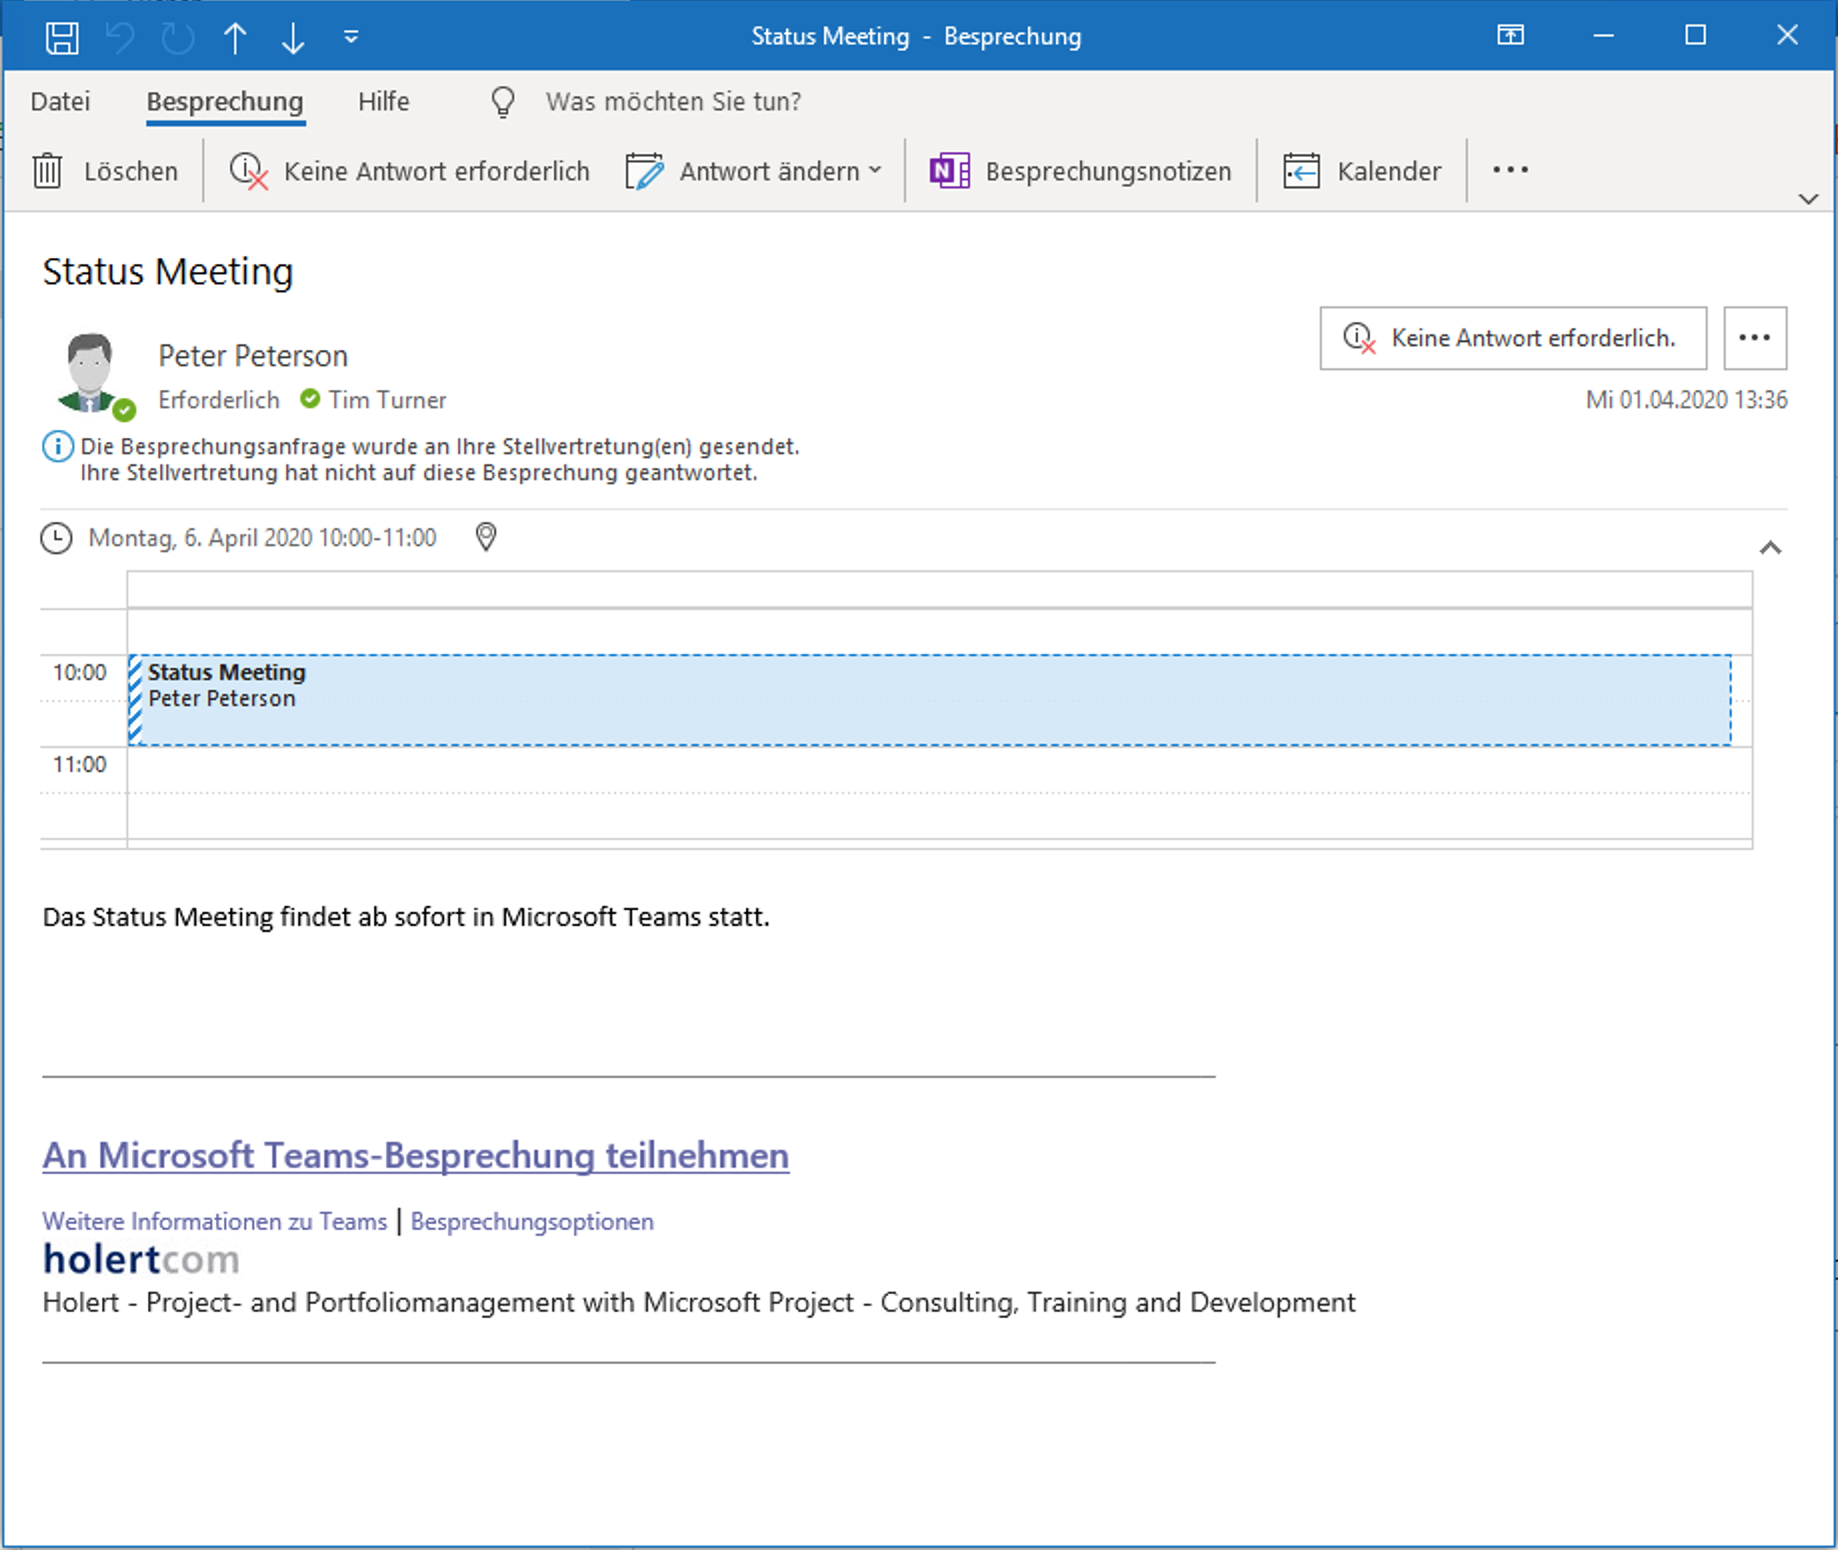Open the 'Antwort ändern' dropdown
Screen dimensions: 1838x1550
coord(755,171)
